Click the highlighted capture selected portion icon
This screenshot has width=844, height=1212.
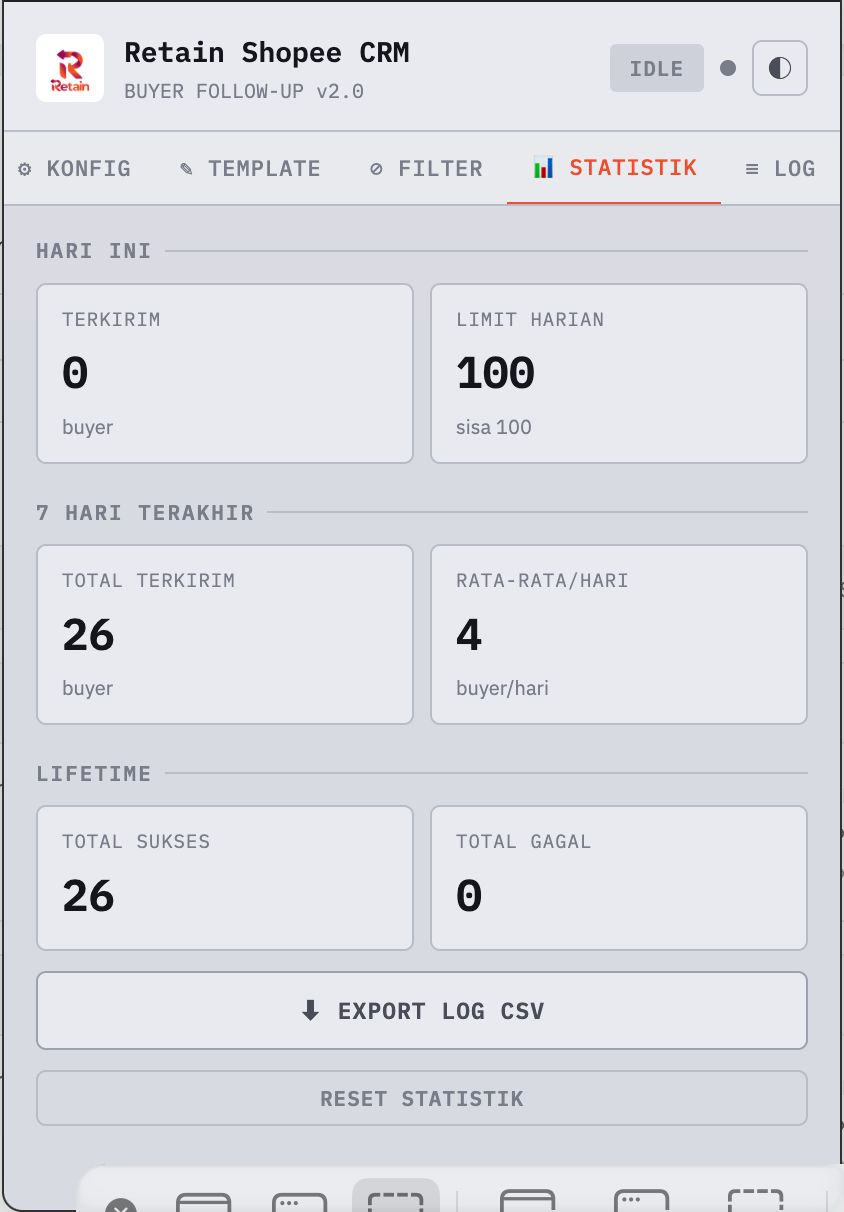pyautogui.click(x=395, y=1200)
